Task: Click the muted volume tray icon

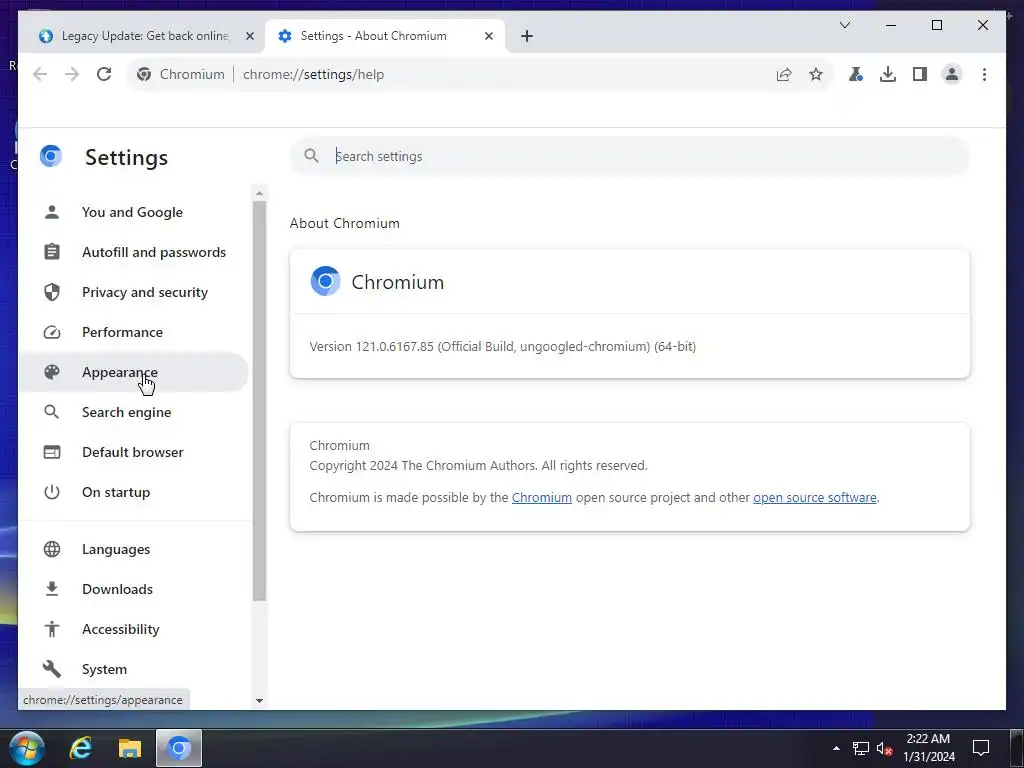Action: tap(884, 748)
